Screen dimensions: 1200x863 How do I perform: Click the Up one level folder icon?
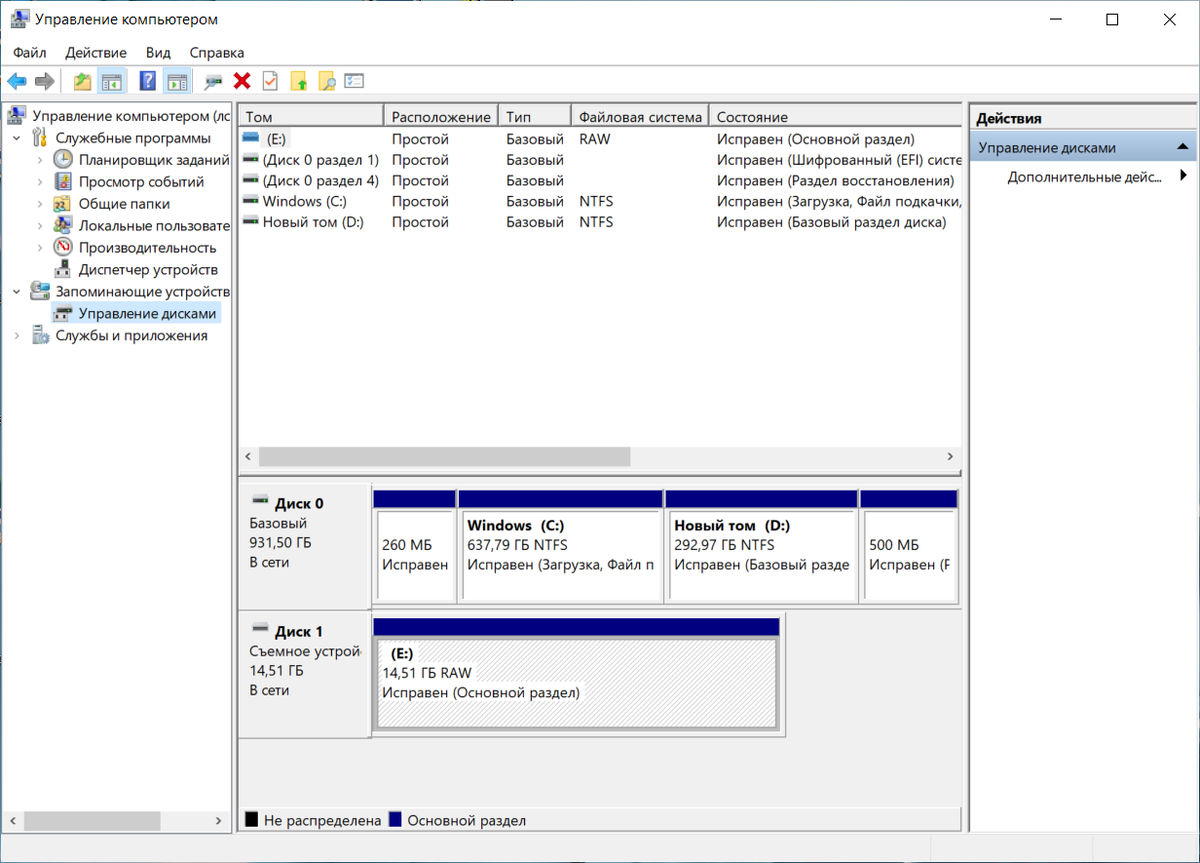pos(83,81)
